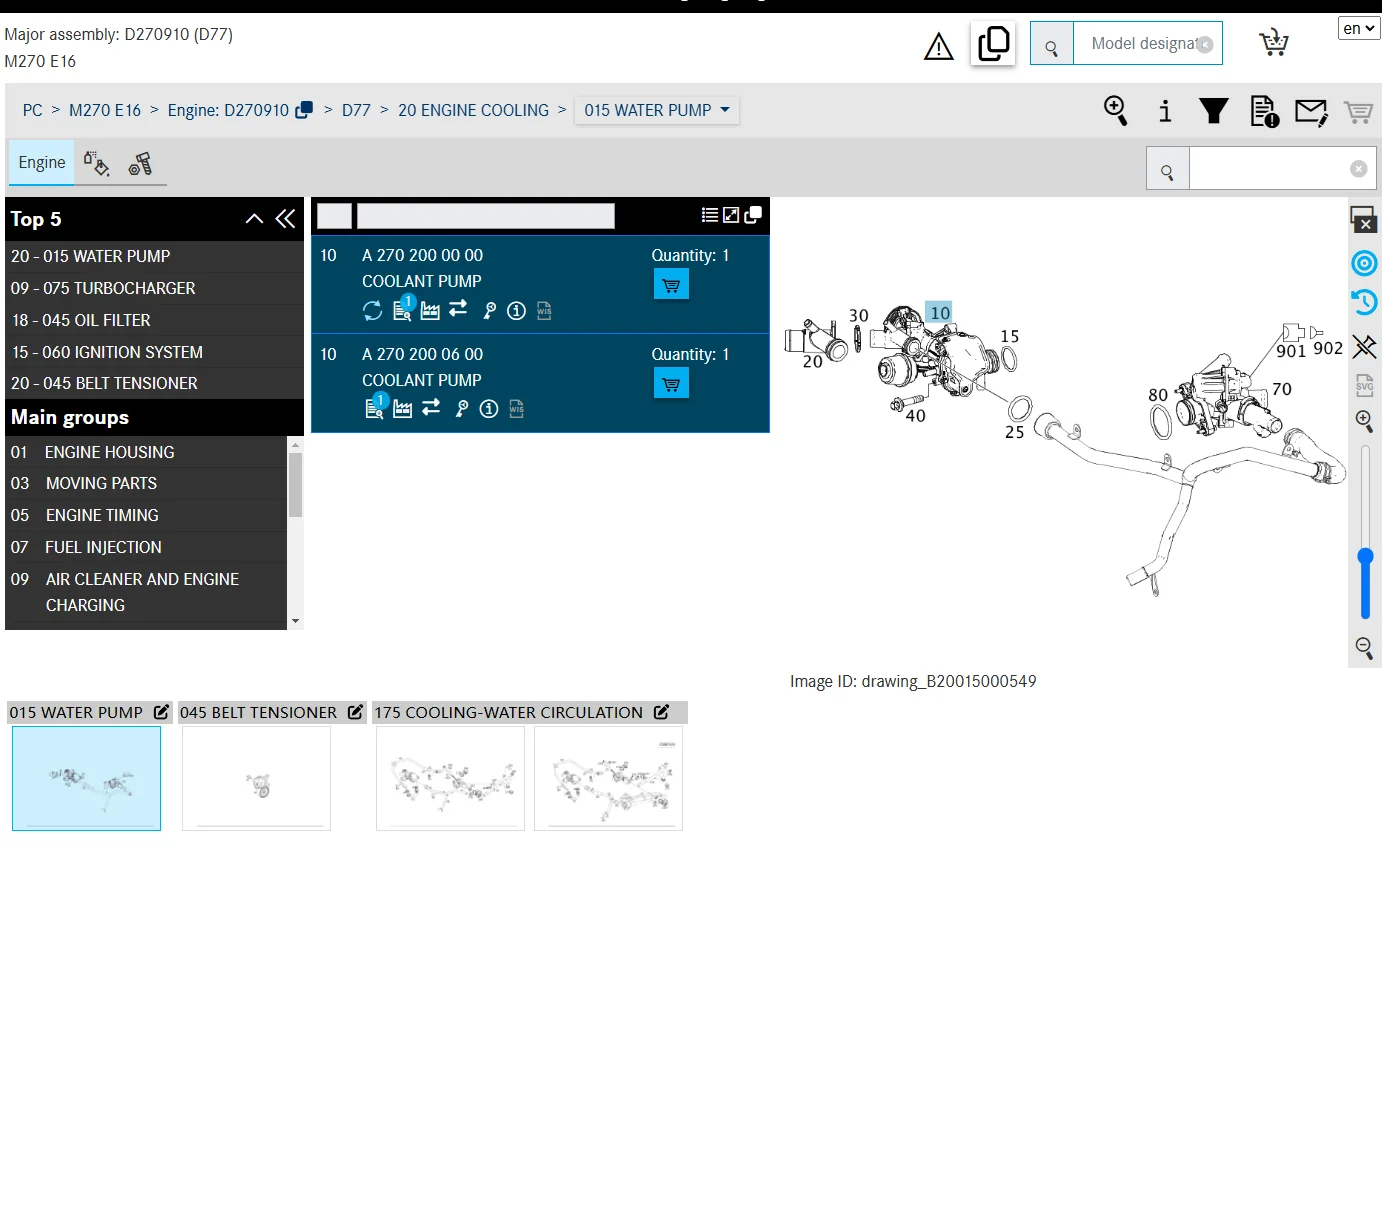The height and width of the screenshot is (1219, 1382).
Task: Click the list view icon in parts header
Action: 710,215
